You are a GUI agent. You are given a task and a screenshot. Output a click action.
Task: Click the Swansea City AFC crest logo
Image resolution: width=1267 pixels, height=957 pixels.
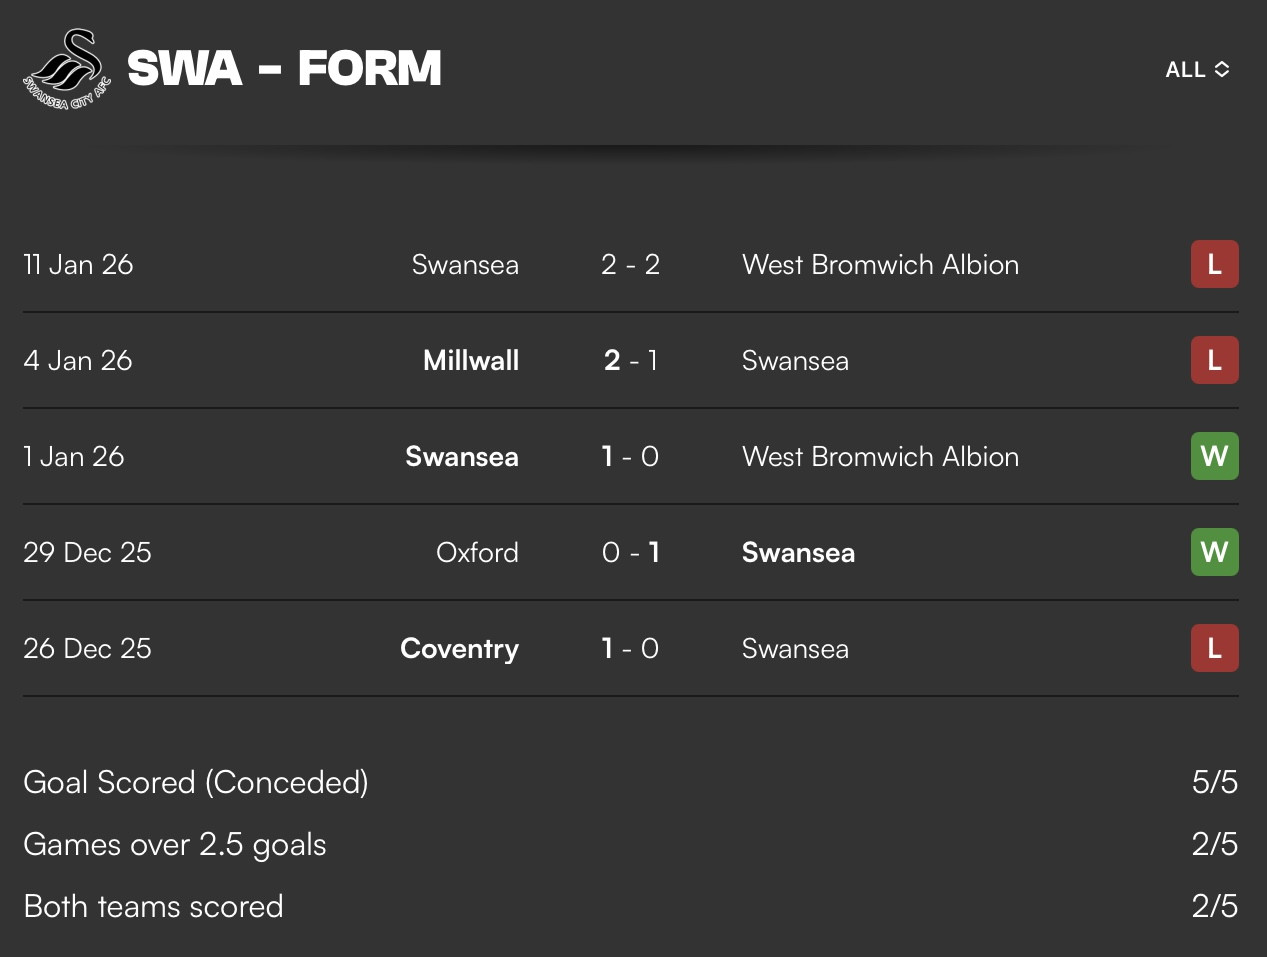click(x=67, y=68)
